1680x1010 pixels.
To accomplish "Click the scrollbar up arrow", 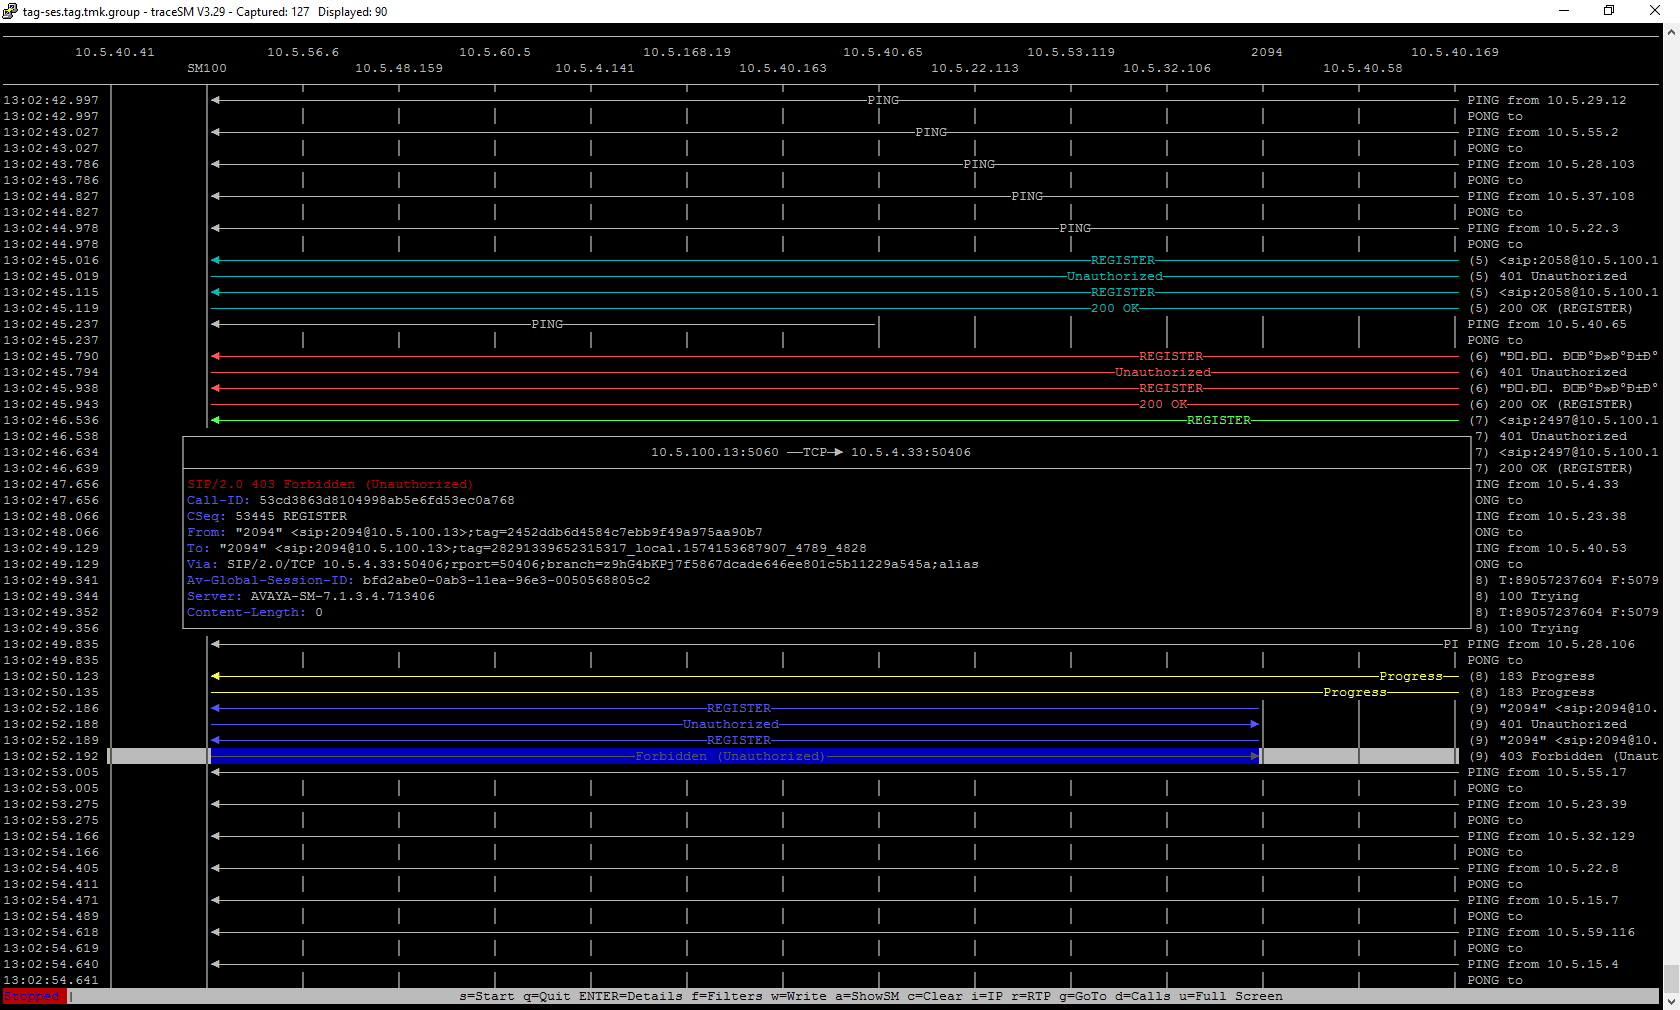I will click(x=1671, y=32).
